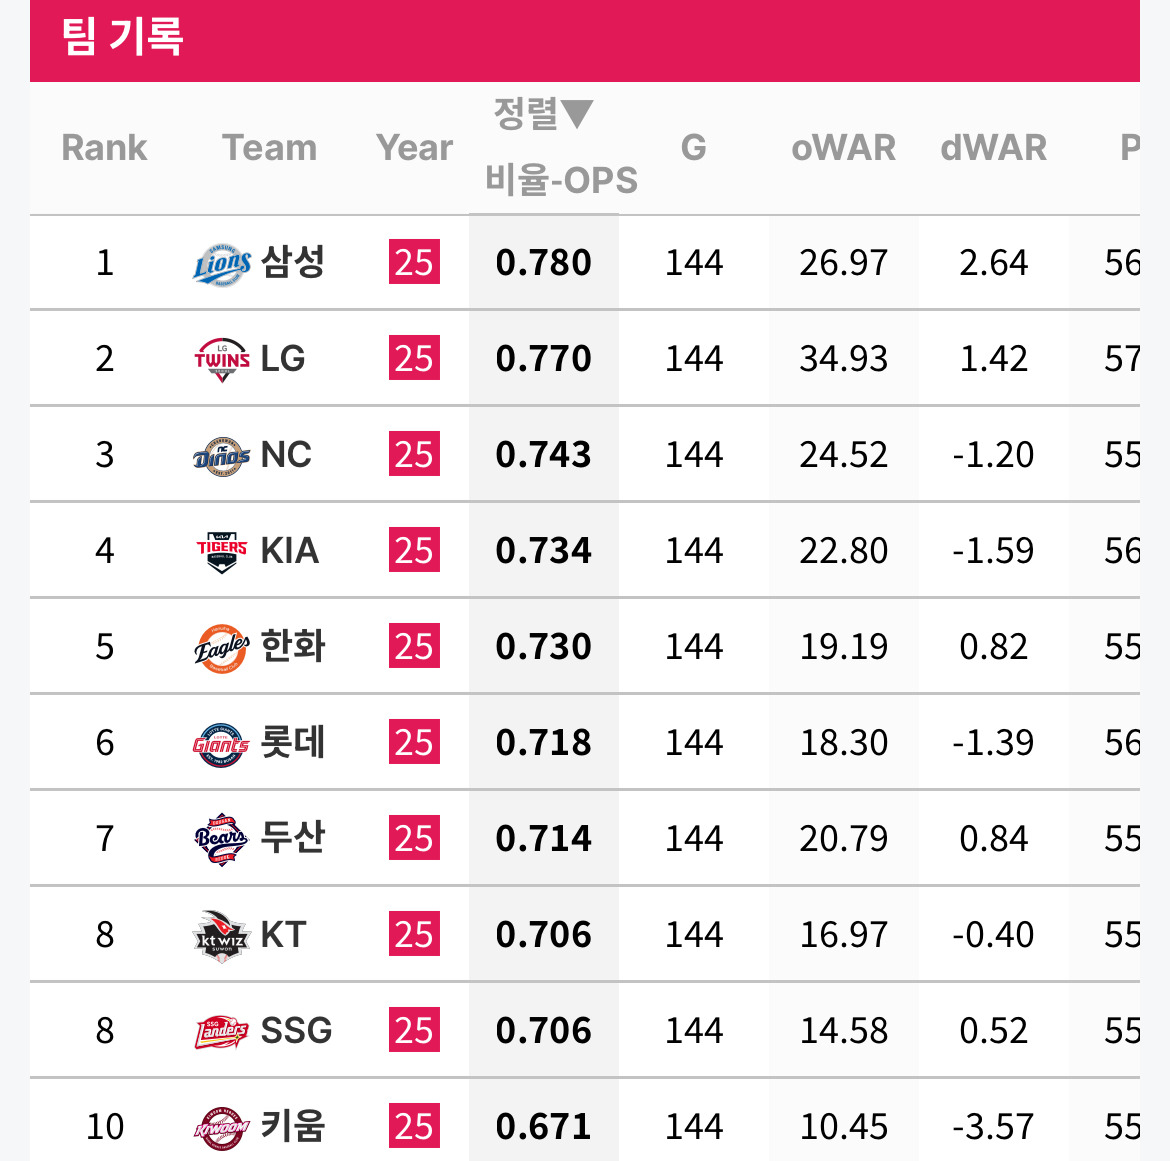Click the Doosan Bears team logo

pyautogui.click(x=222, y=840)
